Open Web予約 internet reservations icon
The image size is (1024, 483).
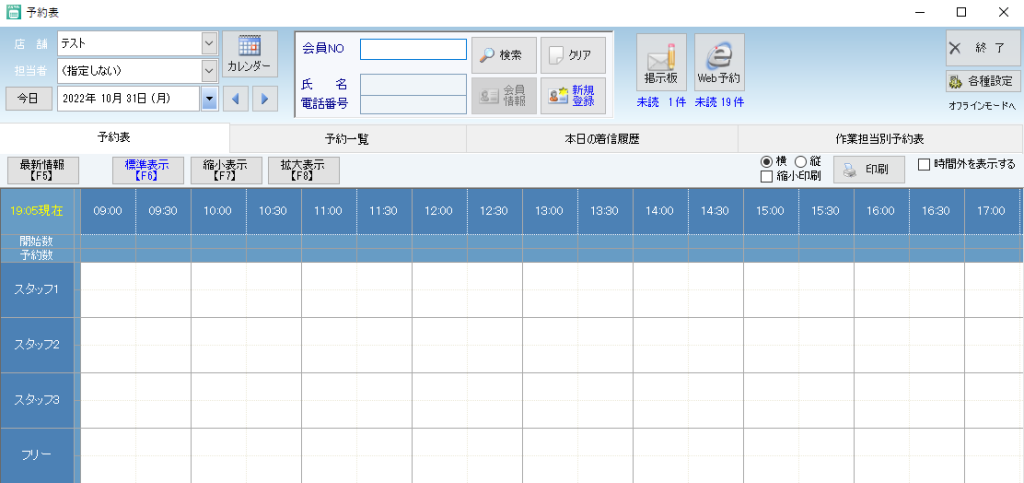coord(719,62)
